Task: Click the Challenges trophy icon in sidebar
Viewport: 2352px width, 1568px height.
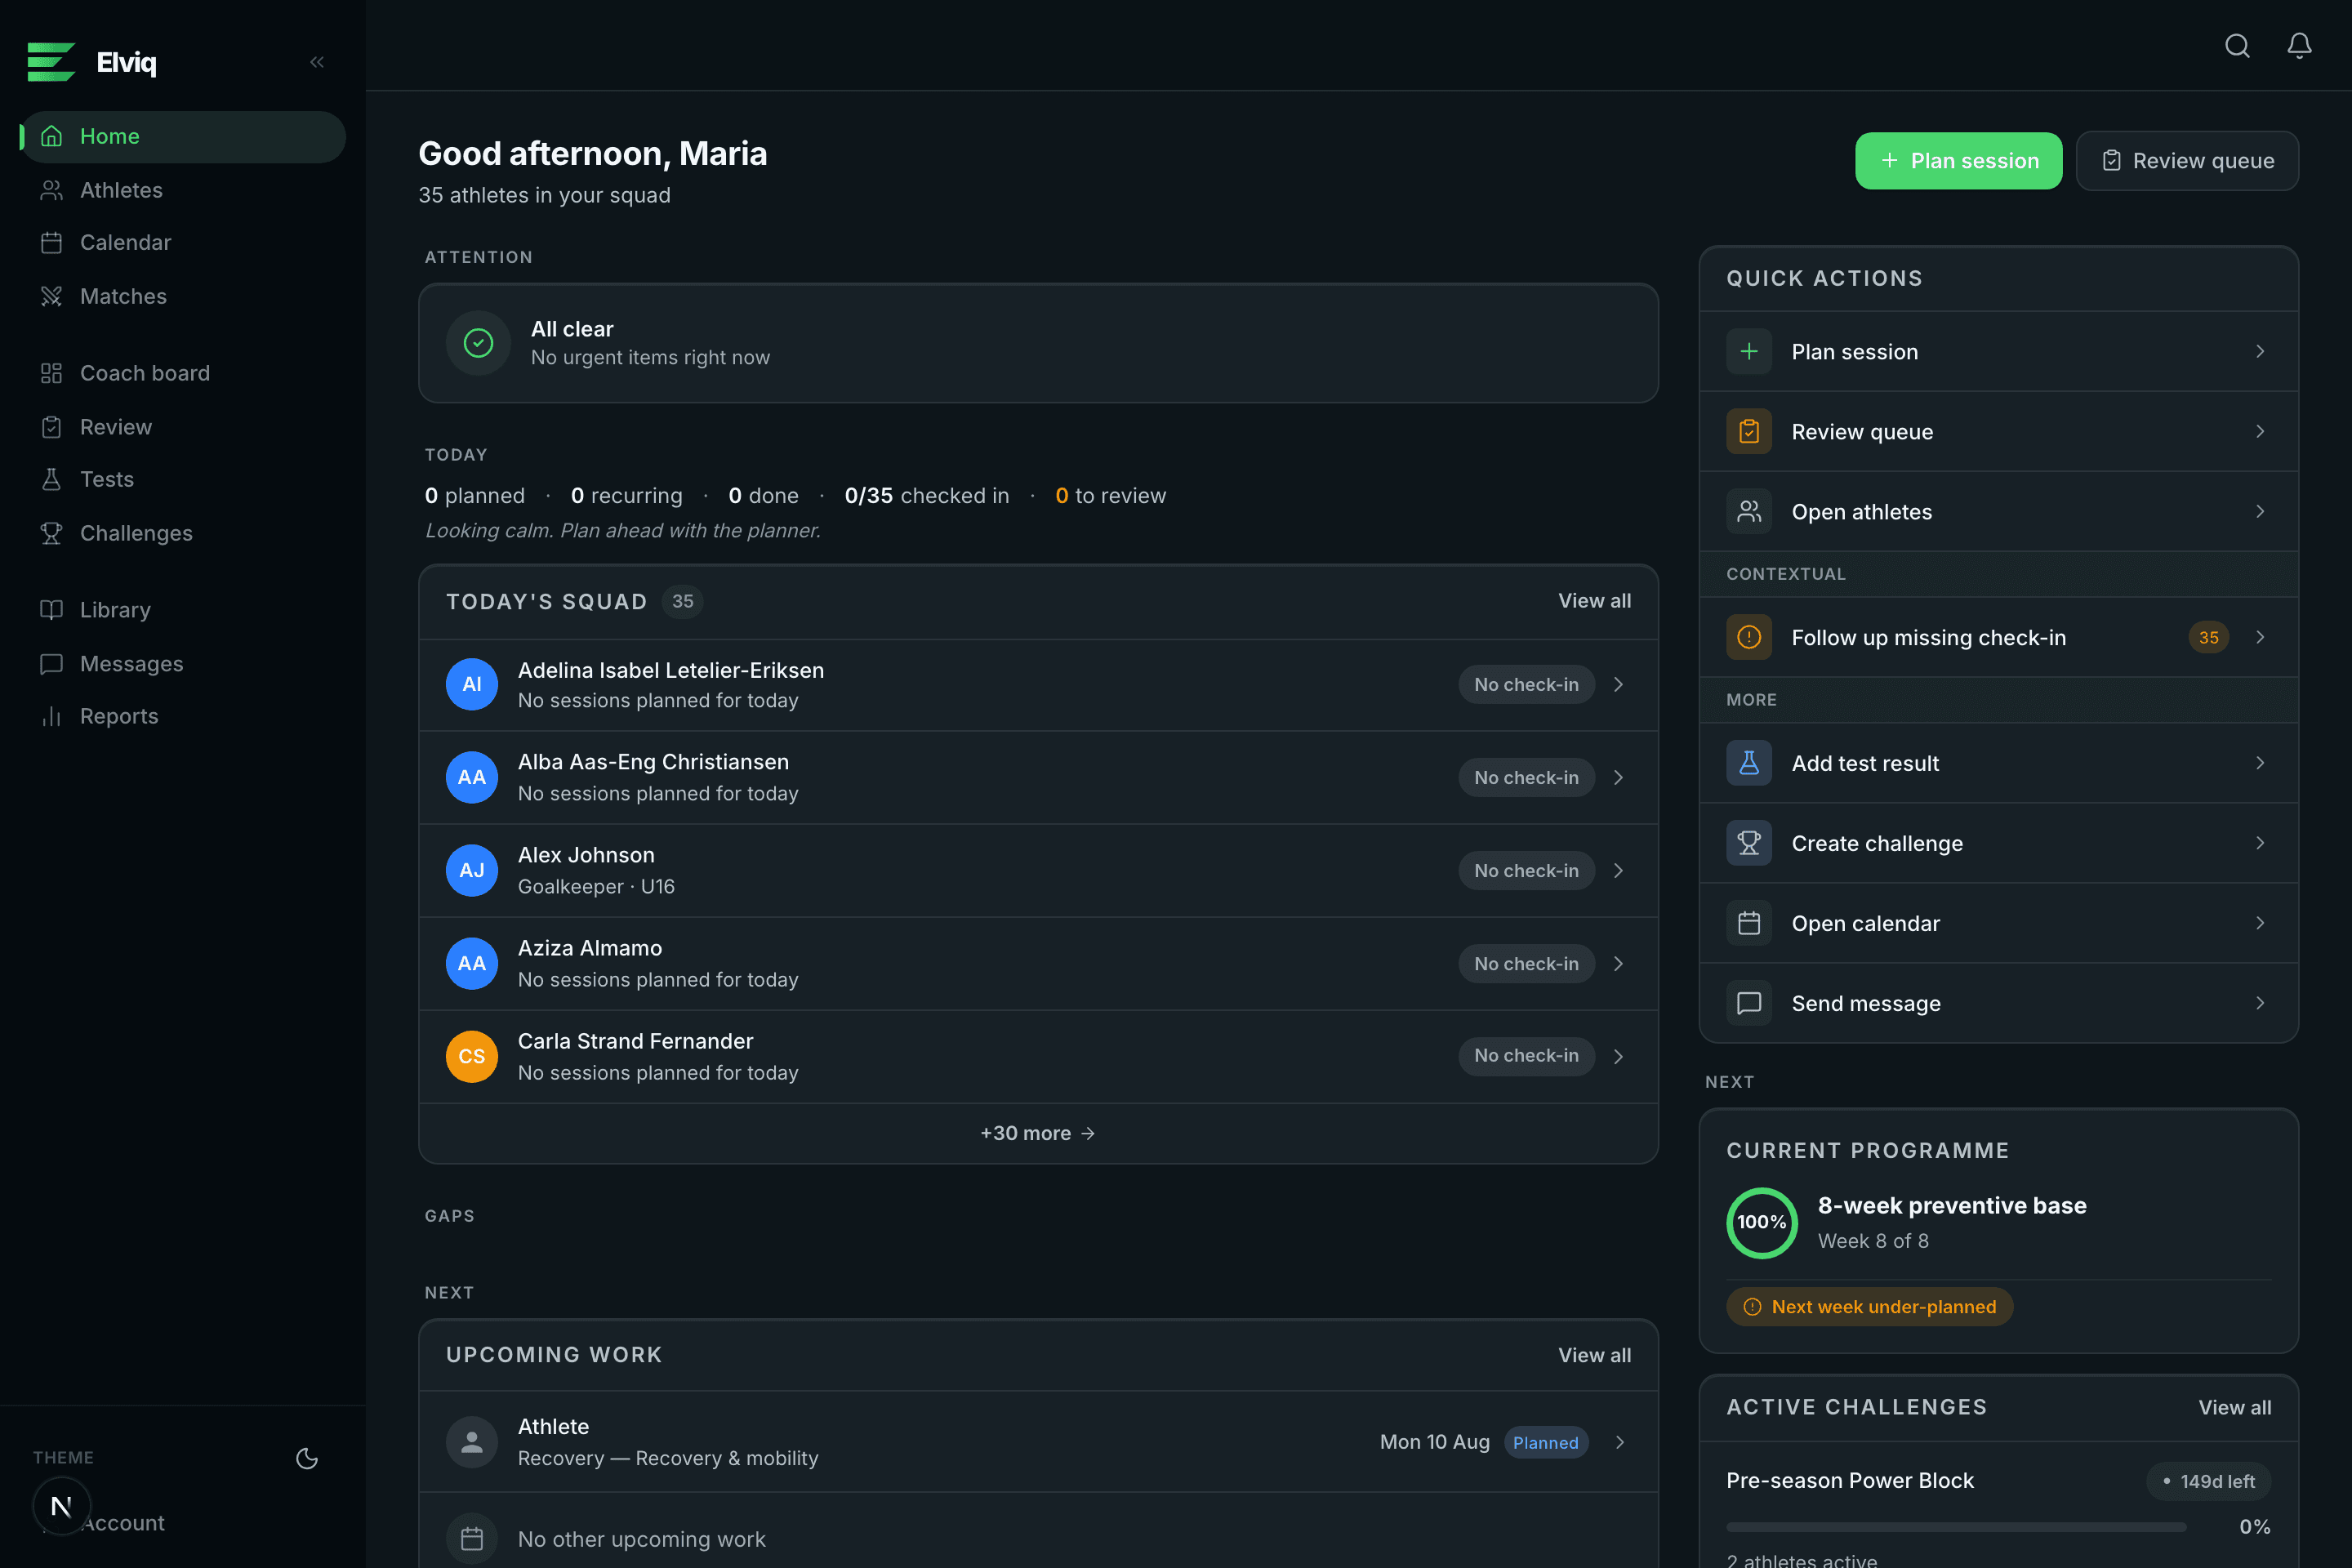Action: click(x=51, y=533)
